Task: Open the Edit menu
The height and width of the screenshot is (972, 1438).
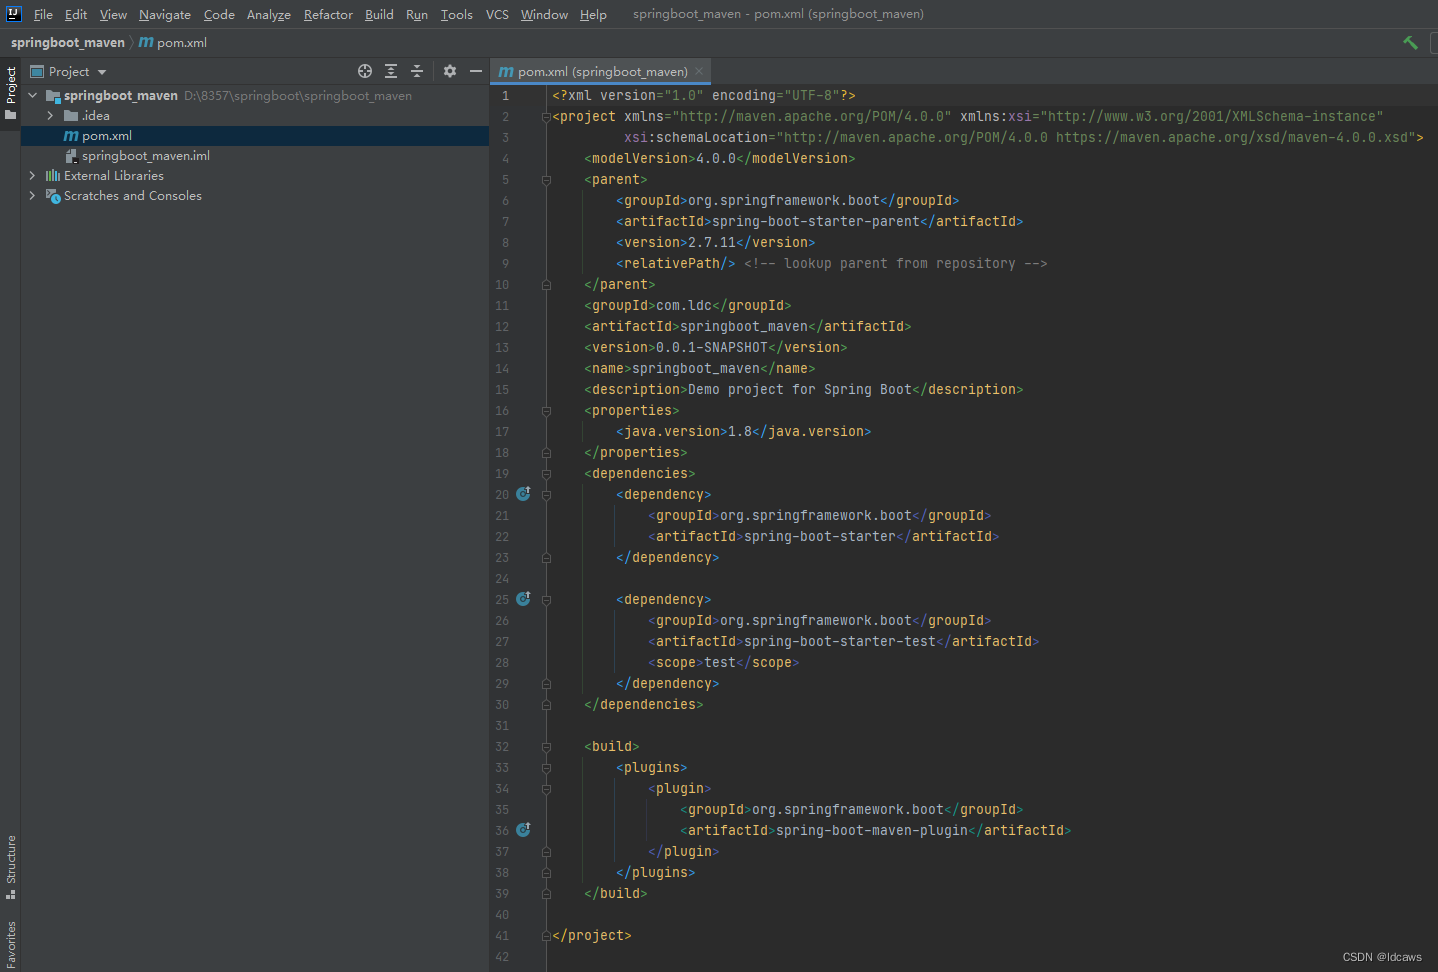Action: (x=76, y=14)
